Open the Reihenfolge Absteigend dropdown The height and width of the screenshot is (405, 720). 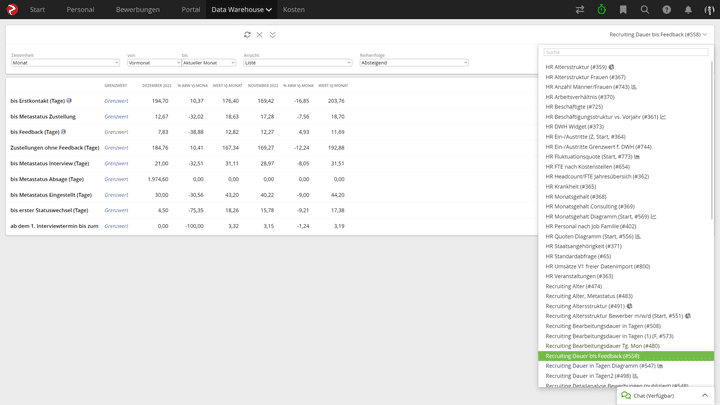[x=414, y=63]
